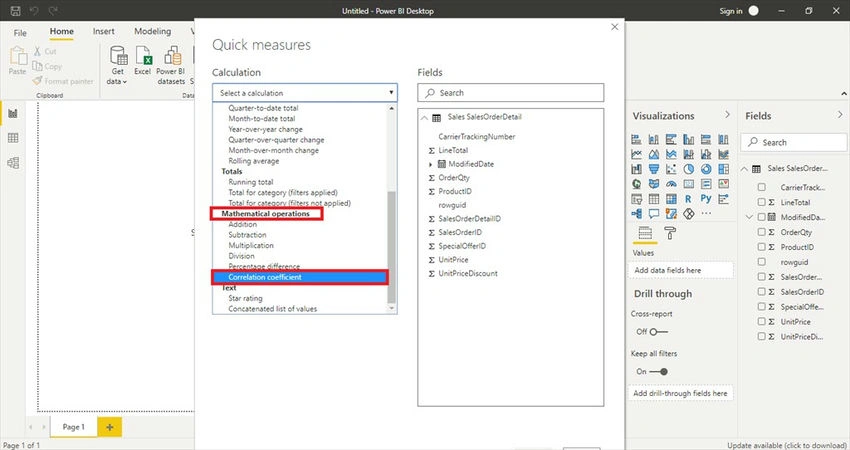This screenshot has width=850, height=450.
Task: Check the LineTotal field checkbox
Action: pos(762,202)
